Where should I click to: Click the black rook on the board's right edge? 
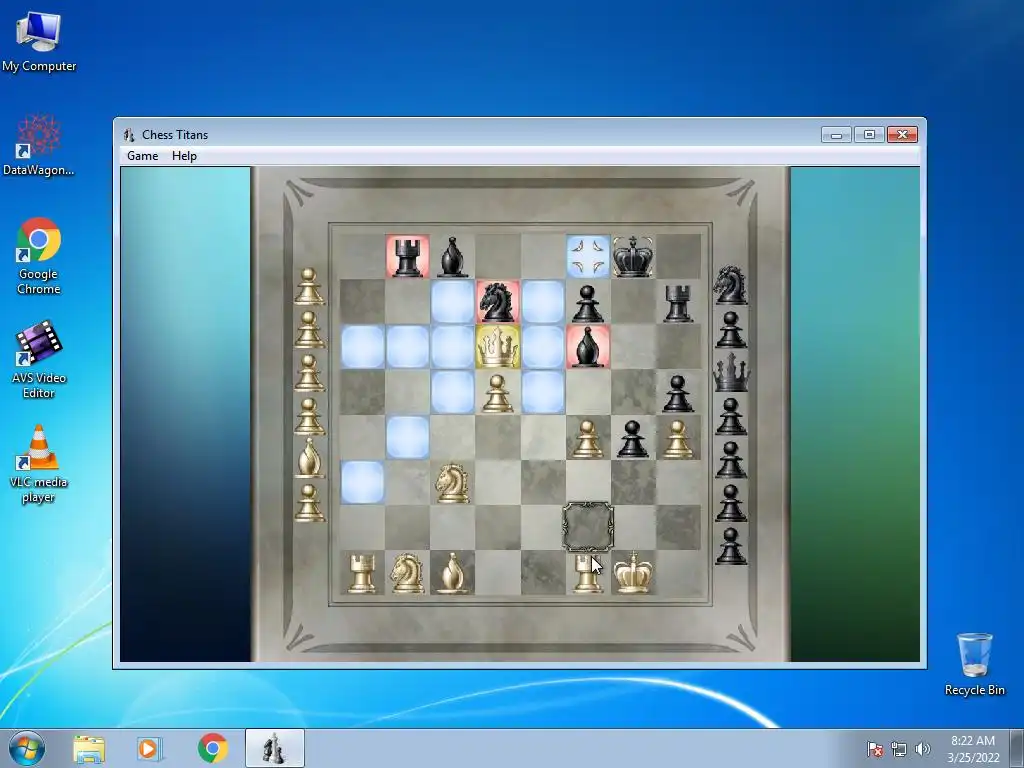point(678,303)
